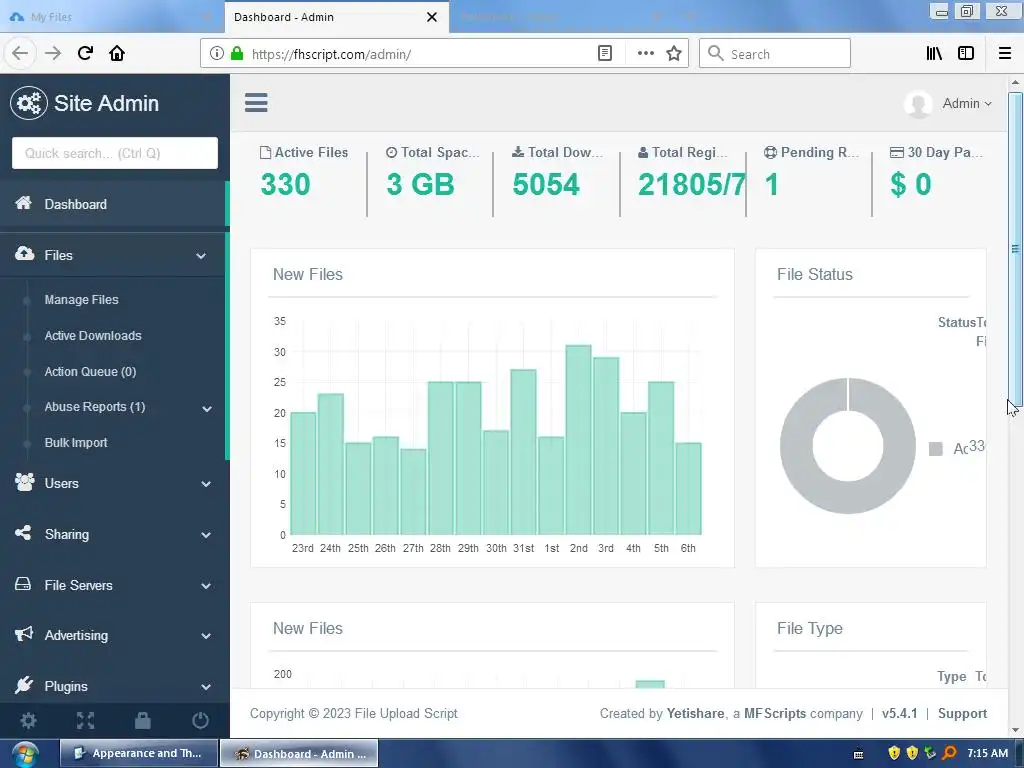Click the Dashboard home icon in sidebar
The image size is (1024, 768).
click(x=24, y=202)
